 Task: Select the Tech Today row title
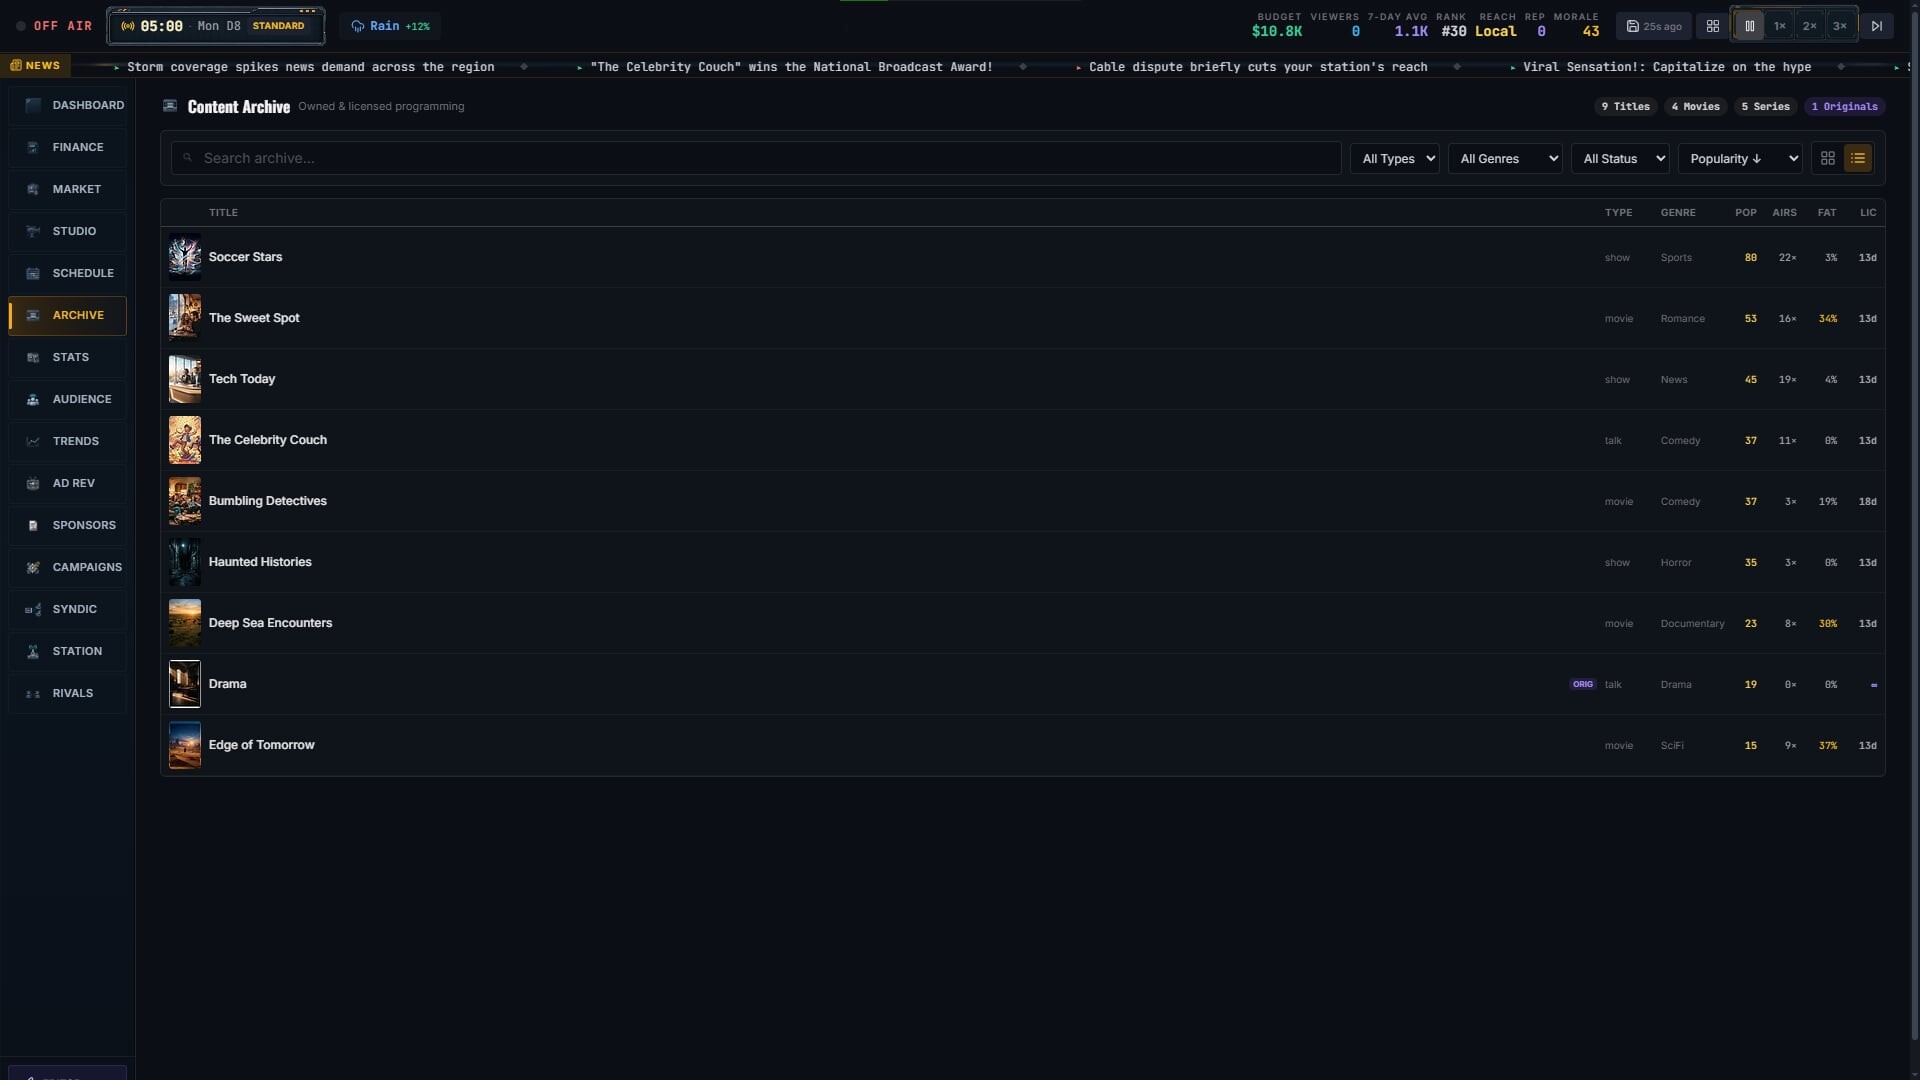[x=242, y=379]
